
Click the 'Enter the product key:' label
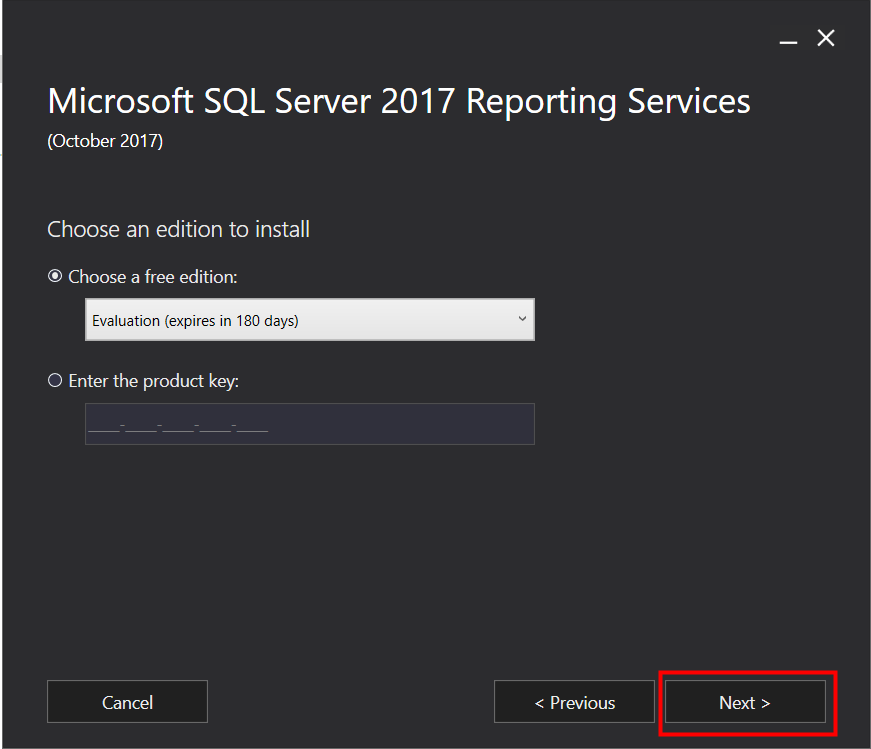pyautogui.click(x=154, y=381)
